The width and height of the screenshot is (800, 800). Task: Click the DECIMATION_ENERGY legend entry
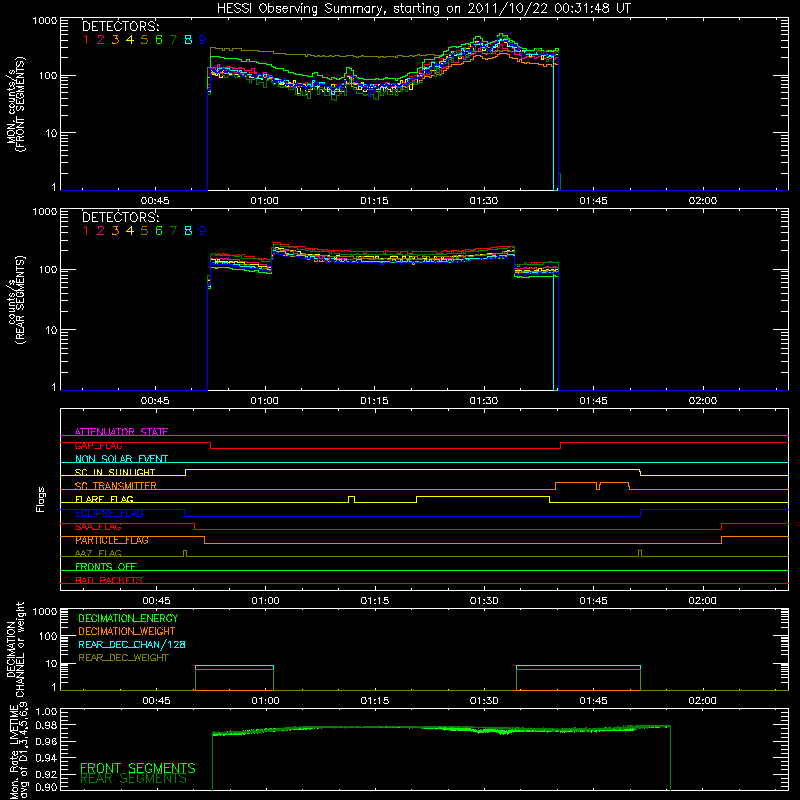(x=128, y=618)
